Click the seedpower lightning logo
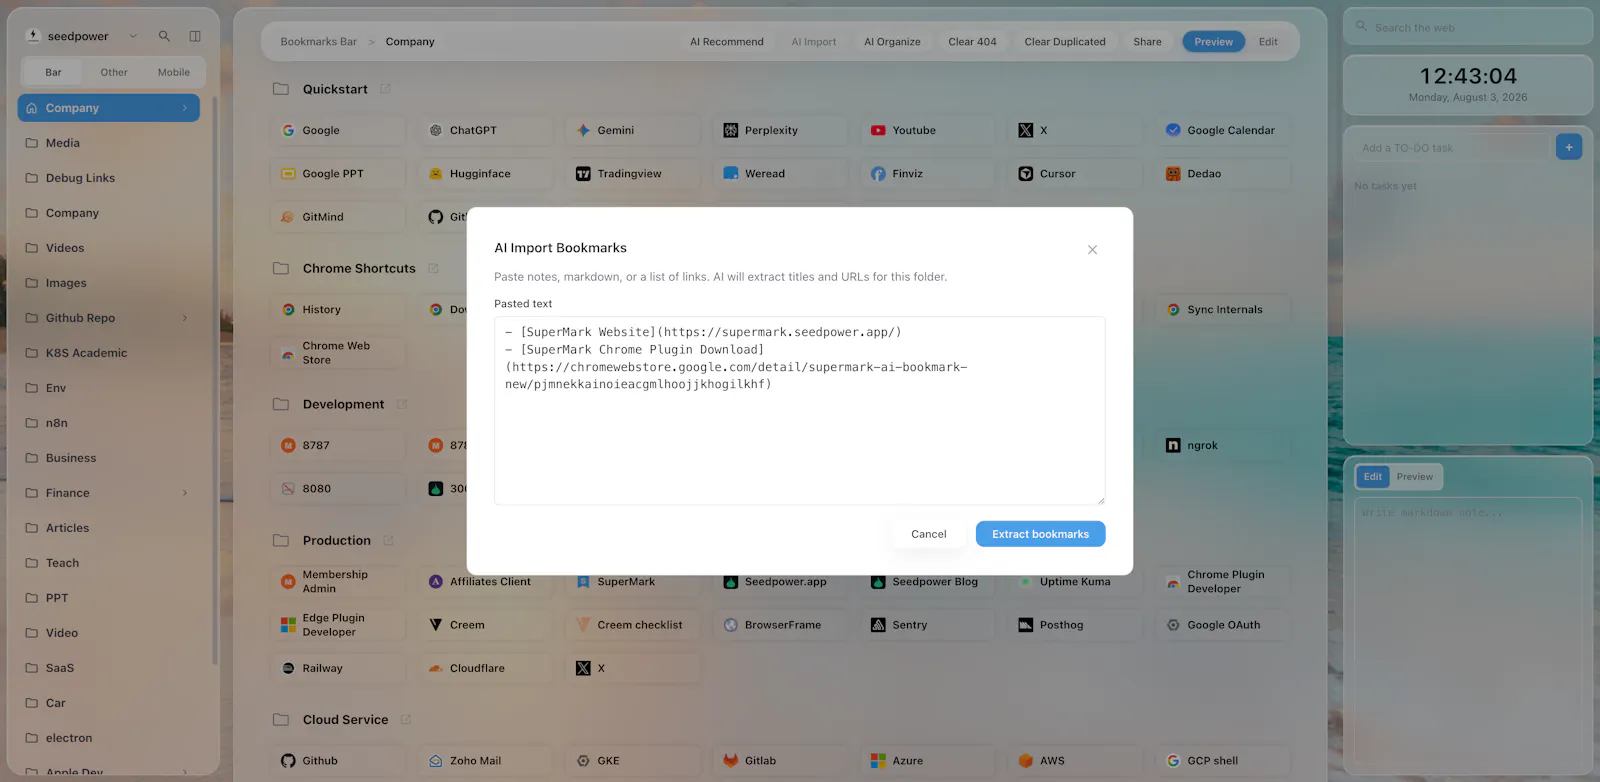Screen dimensions: 1600x782 33,36
